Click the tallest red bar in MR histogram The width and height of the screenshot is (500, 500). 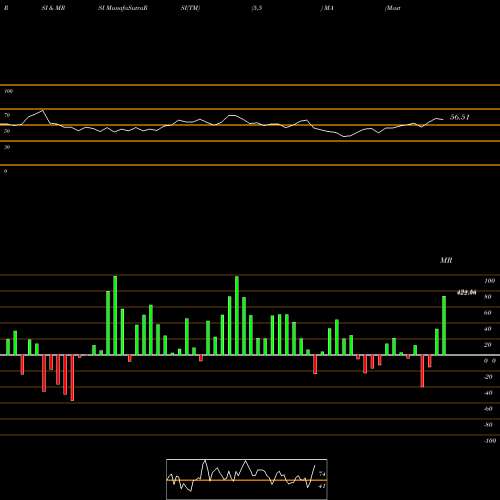point(72,378)
